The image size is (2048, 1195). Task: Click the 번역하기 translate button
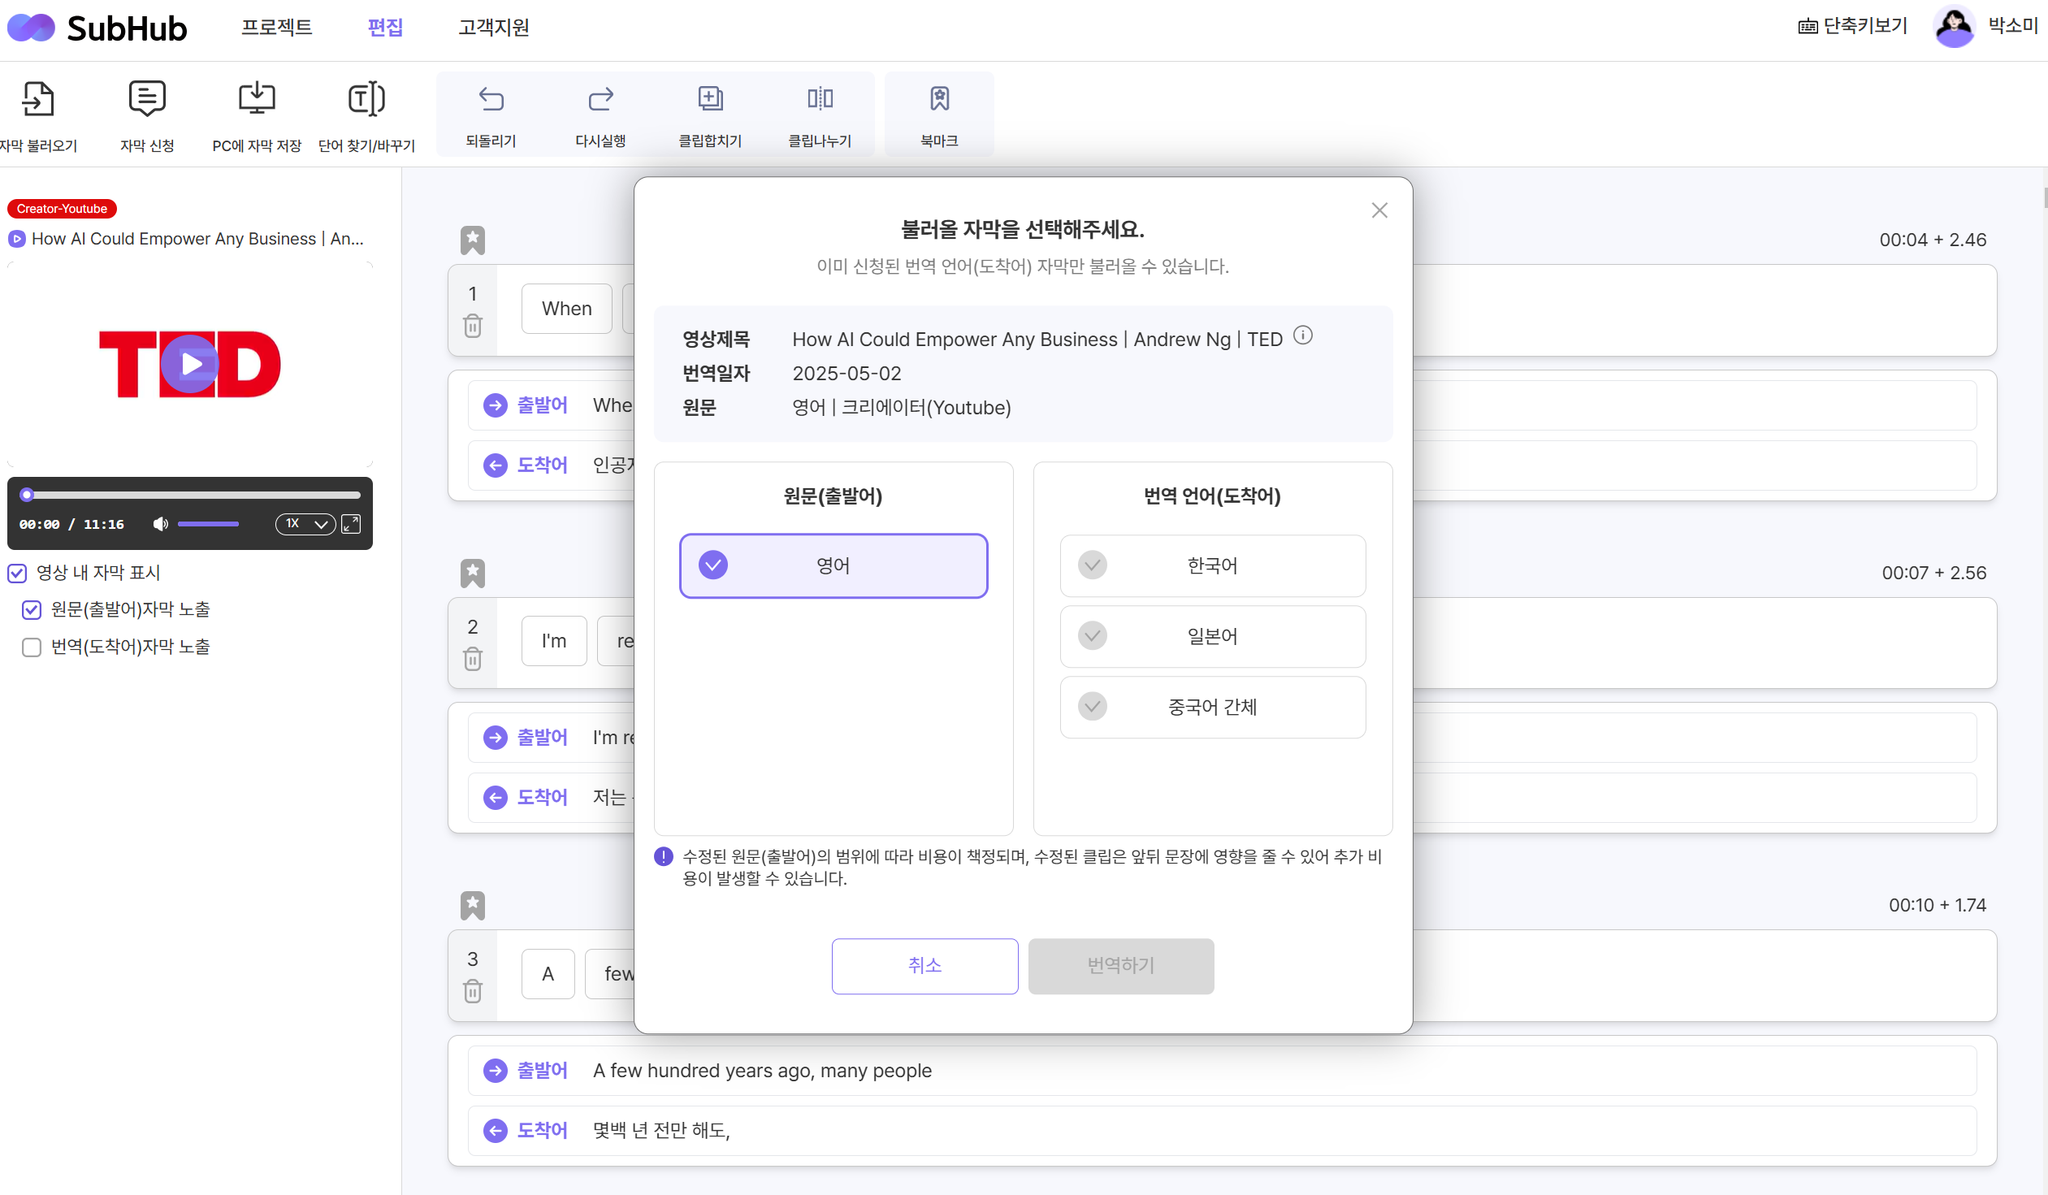[x=1121, y=966]
